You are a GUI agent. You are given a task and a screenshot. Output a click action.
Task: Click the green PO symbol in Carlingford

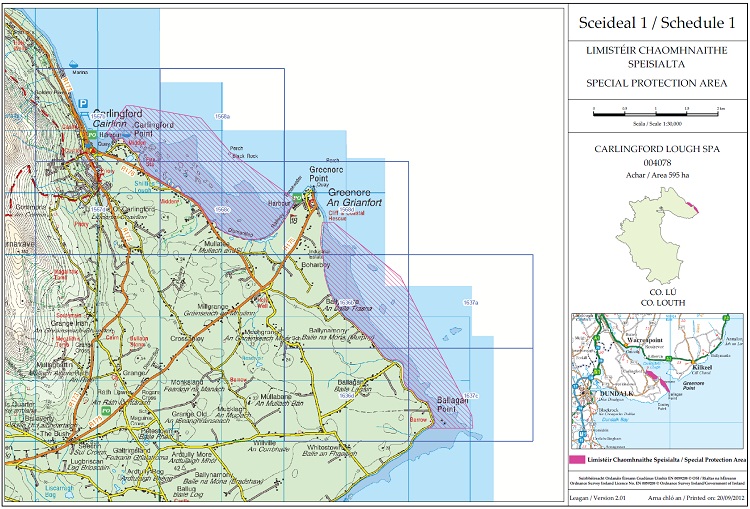(x=91, y=135)
